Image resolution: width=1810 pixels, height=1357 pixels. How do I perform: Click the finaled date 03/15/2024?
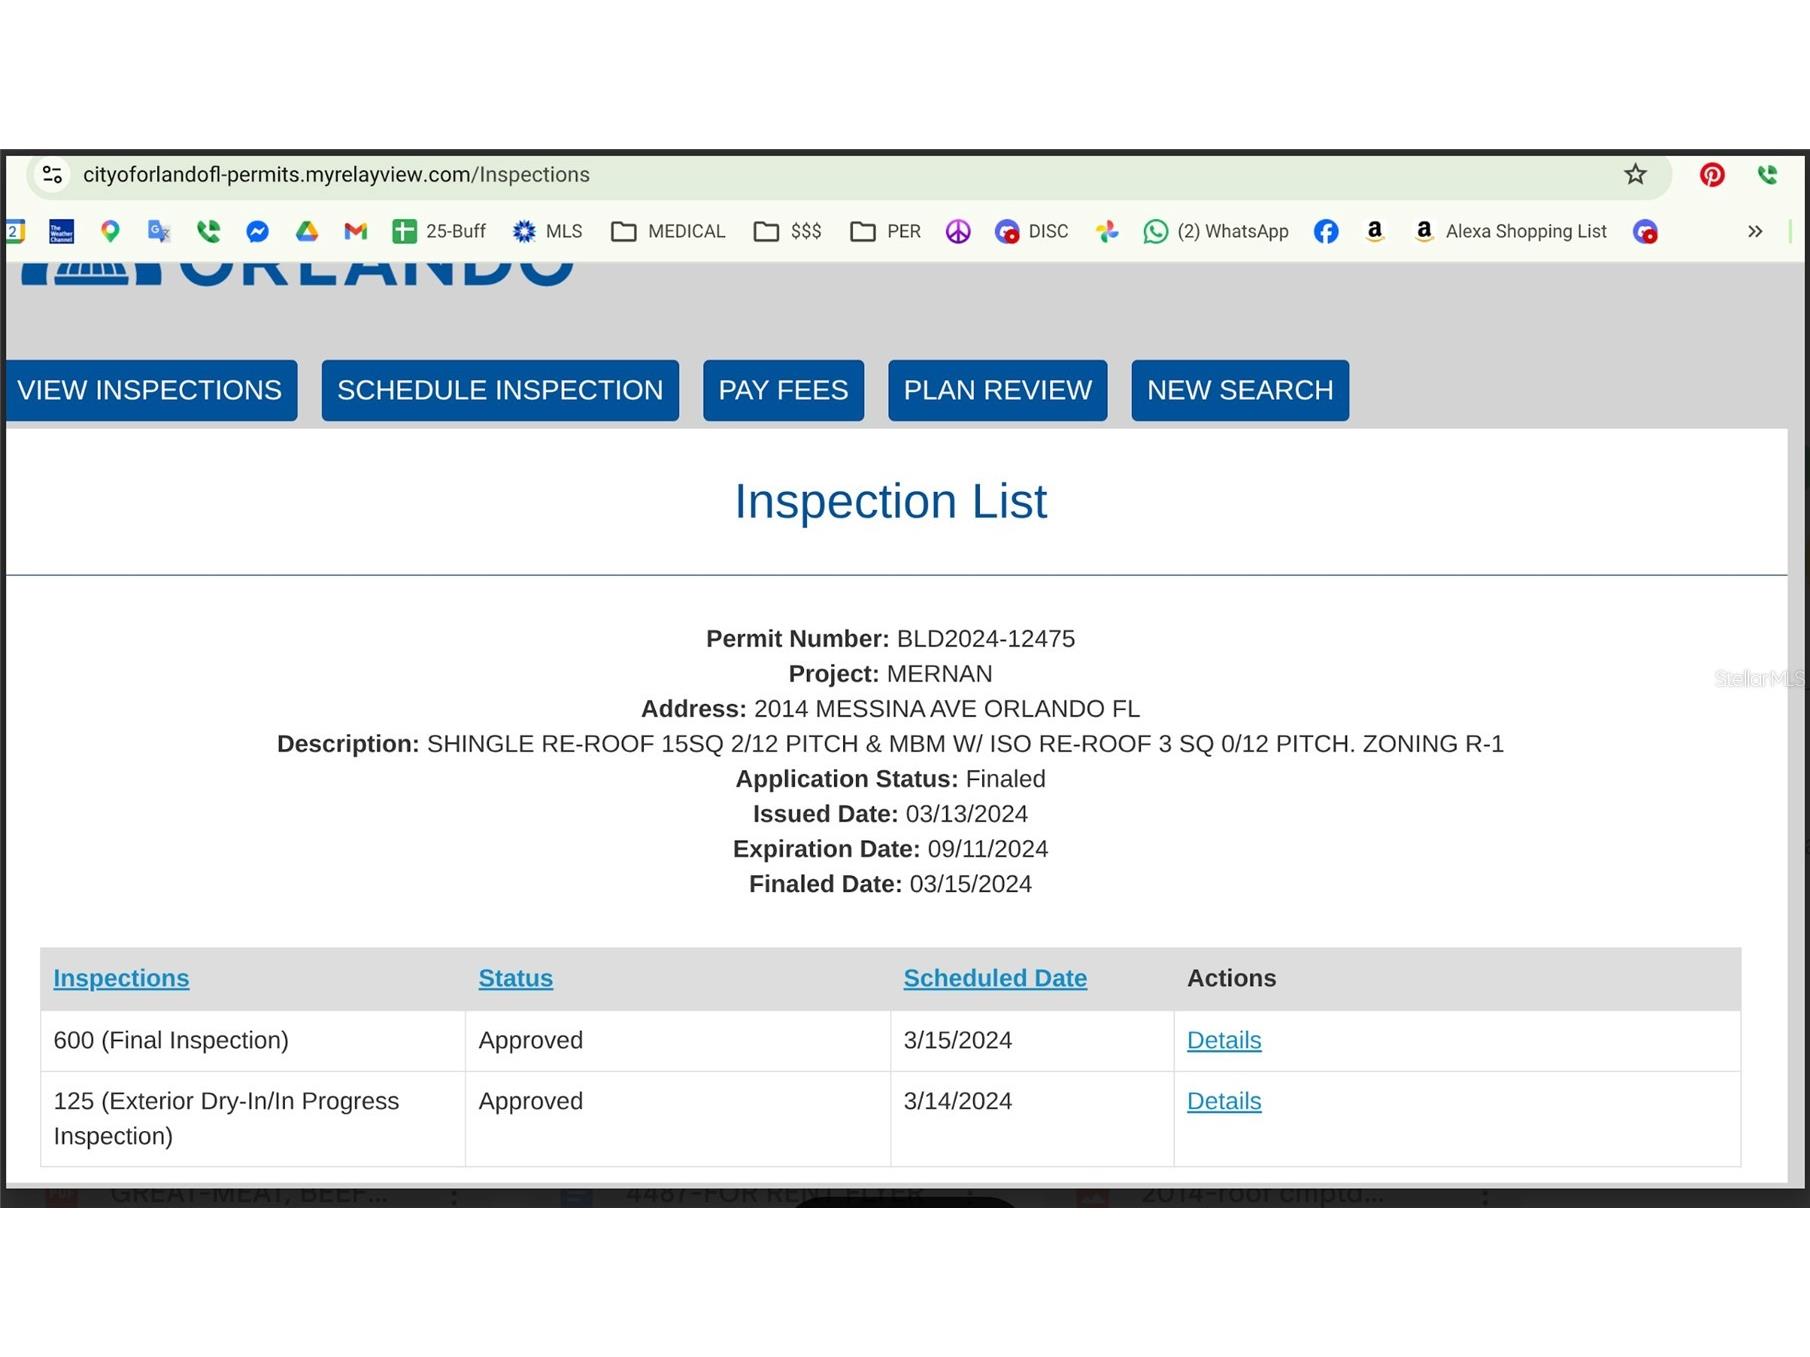pos(971,884)
